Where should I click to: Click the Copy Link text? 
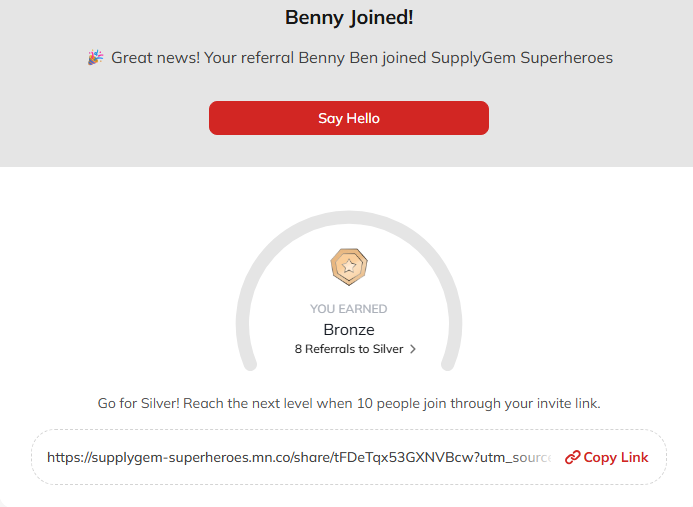616,457
